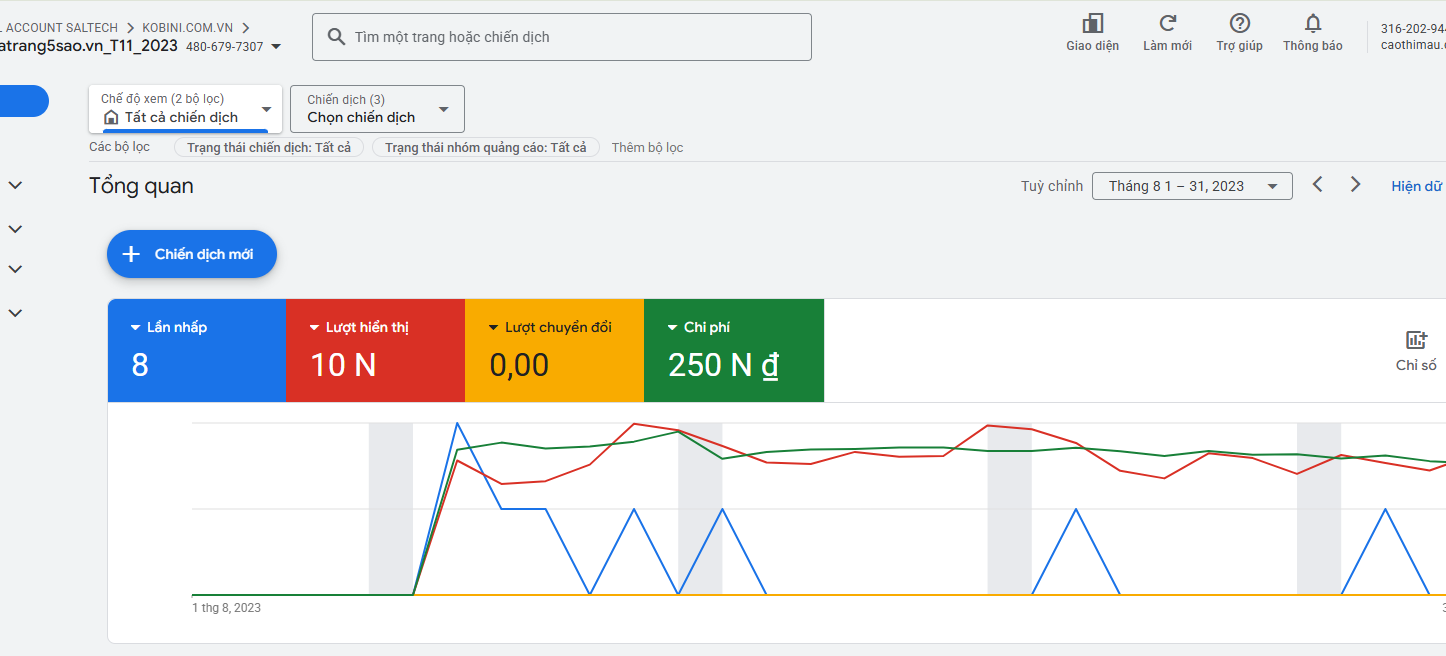Go to previous date range arrow
1446x656 pixels.
click(1318, 185)
